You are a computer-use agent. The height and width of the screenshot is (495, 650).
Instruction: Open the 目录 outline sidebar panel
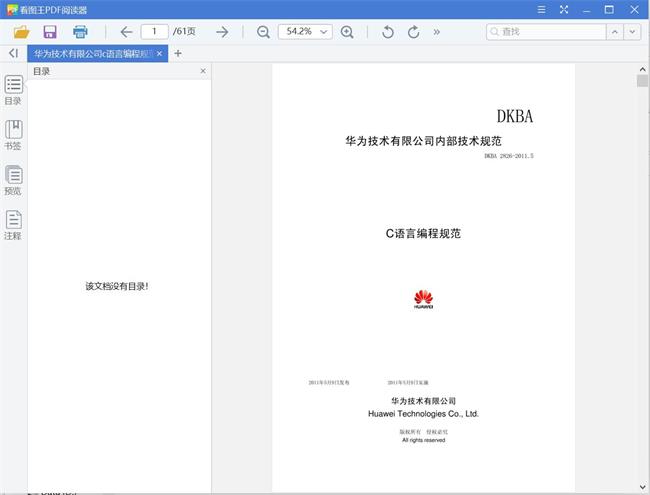(x=13, y=90)
